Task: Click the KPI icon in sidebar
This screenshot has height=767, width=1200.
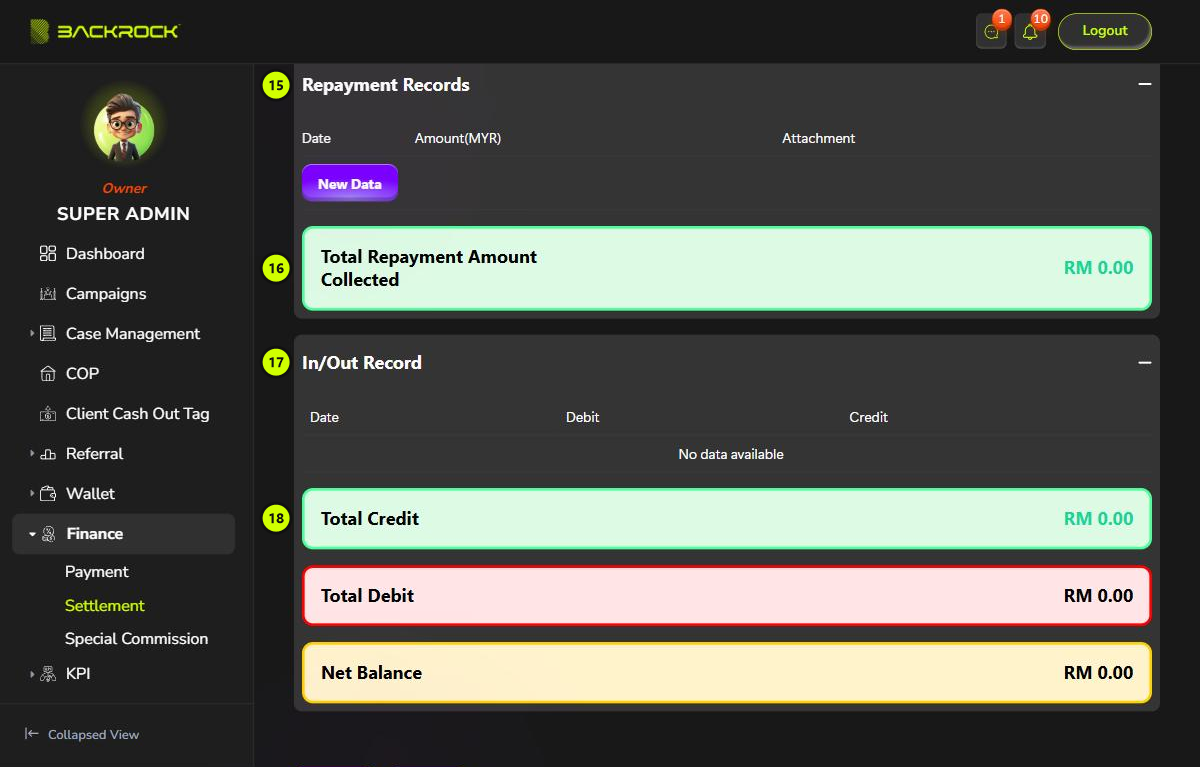Action: [x=48, y=674]
